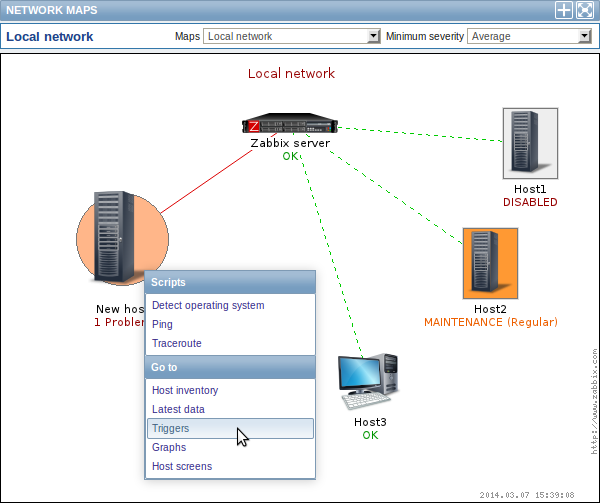Open the Minimum severity dropdown

[529, 36]
